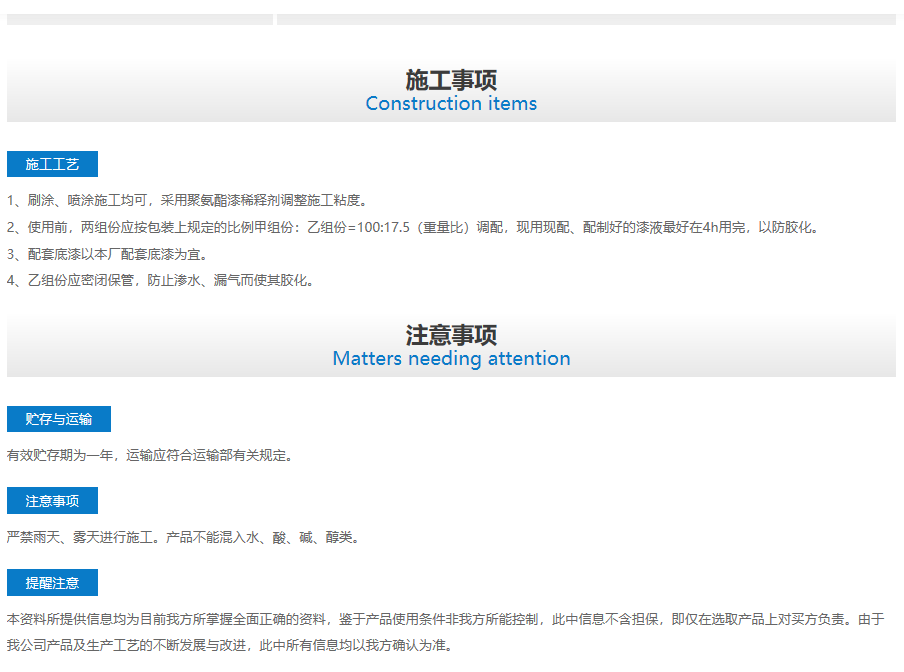Viewport: 904px width, 672px height.
Task: Click line 3 about 配套底漆
Action: (107, 254)
